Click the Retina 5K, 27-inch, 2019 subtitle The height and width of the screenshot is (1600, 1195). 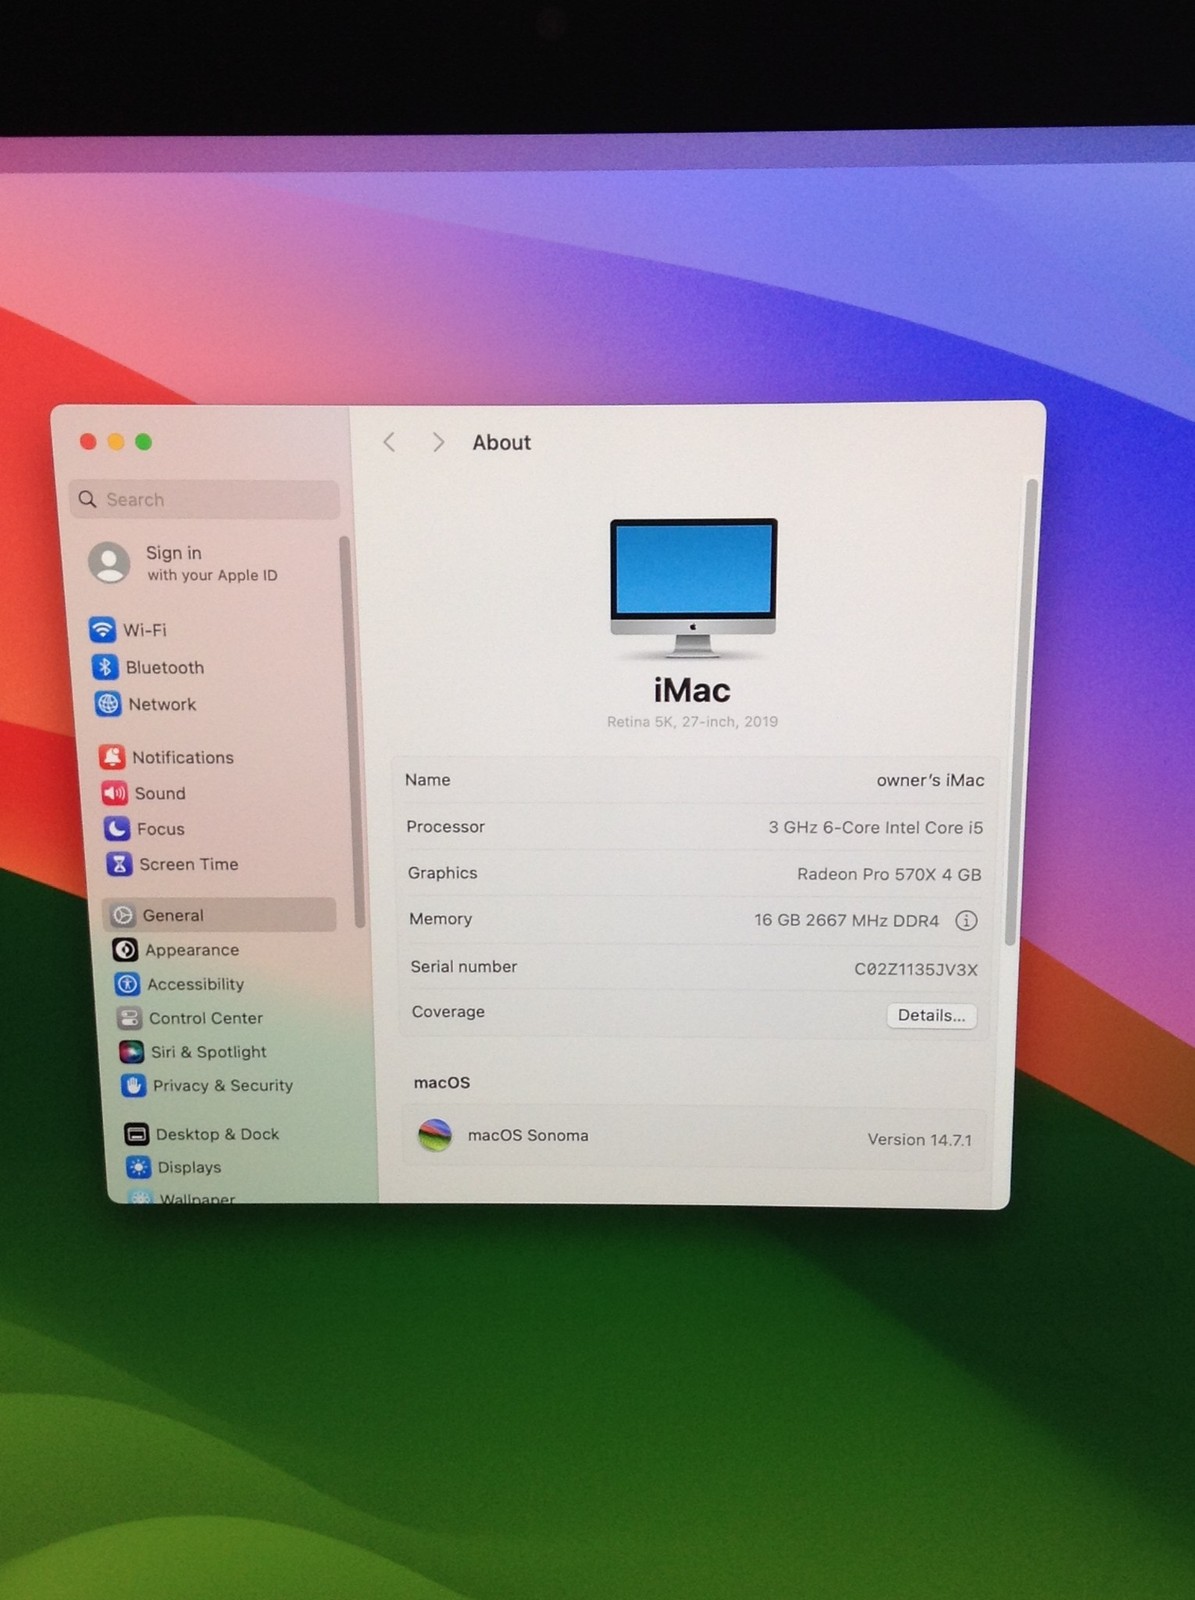[x=692, y=721]
